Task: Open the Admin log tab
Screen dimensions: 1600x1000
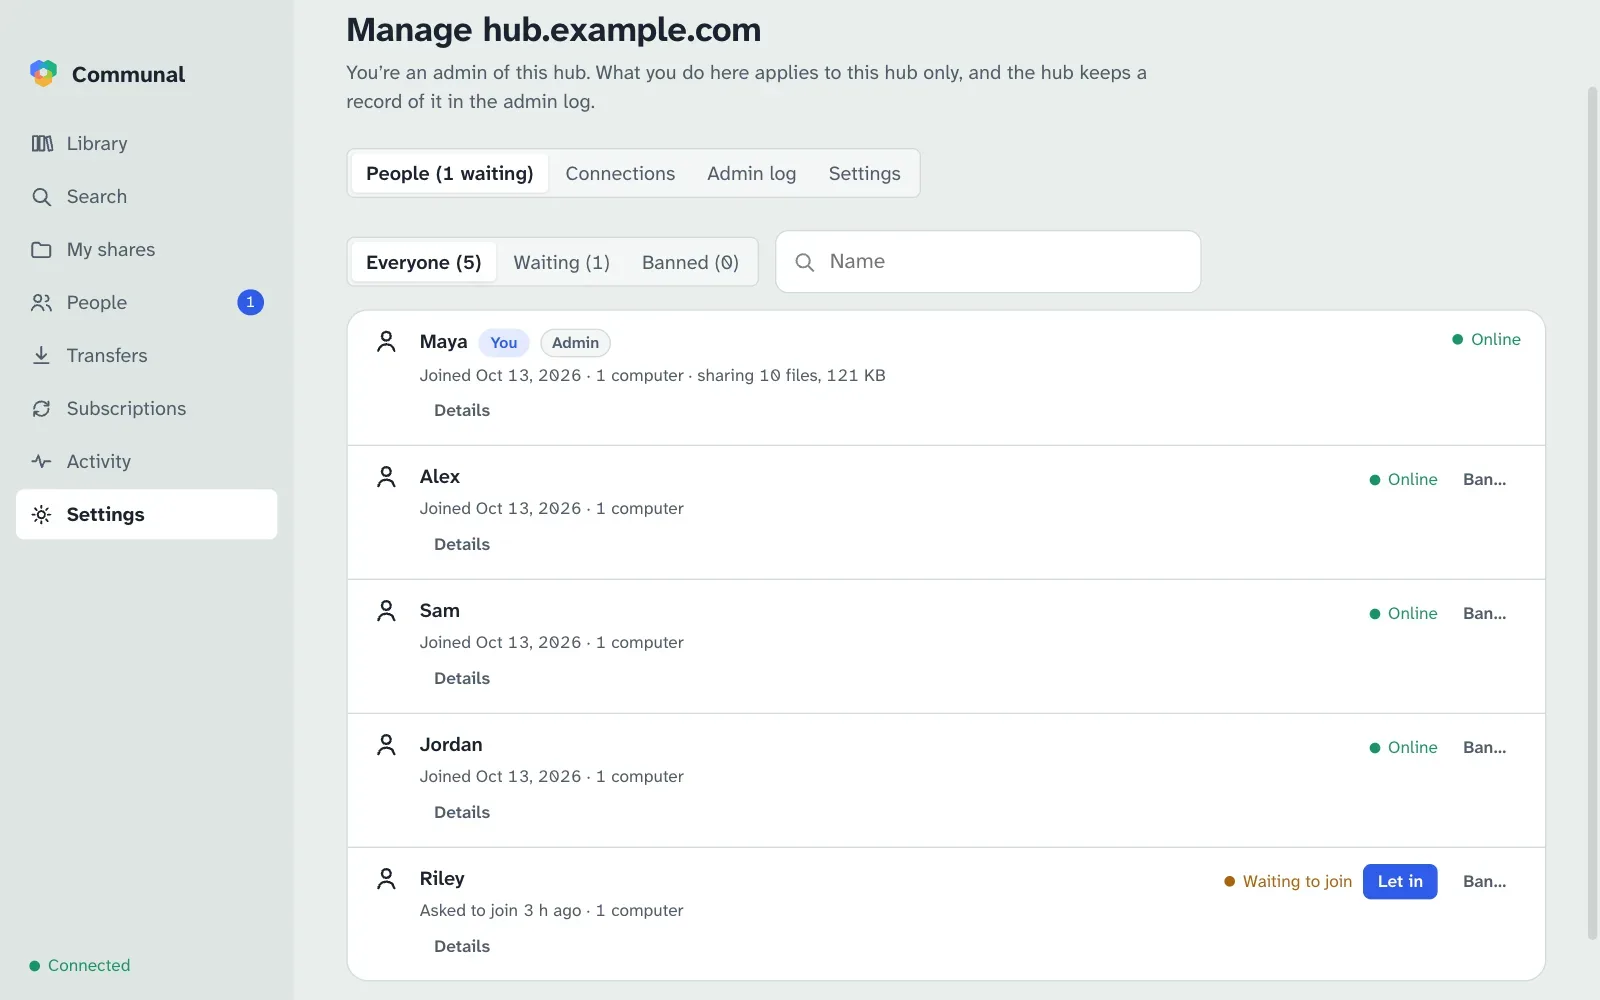Action: click(x=751, y=174)
